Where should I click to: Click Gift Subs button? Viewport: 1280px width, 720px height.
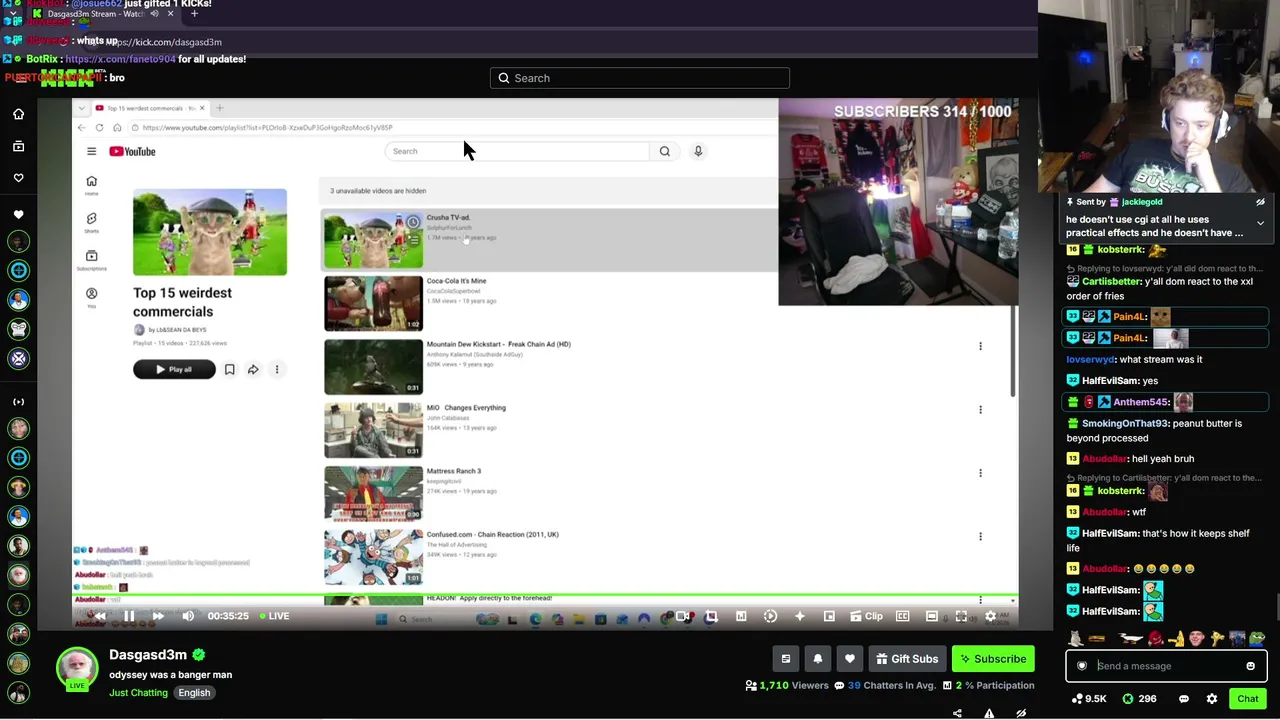coord(907,659)
